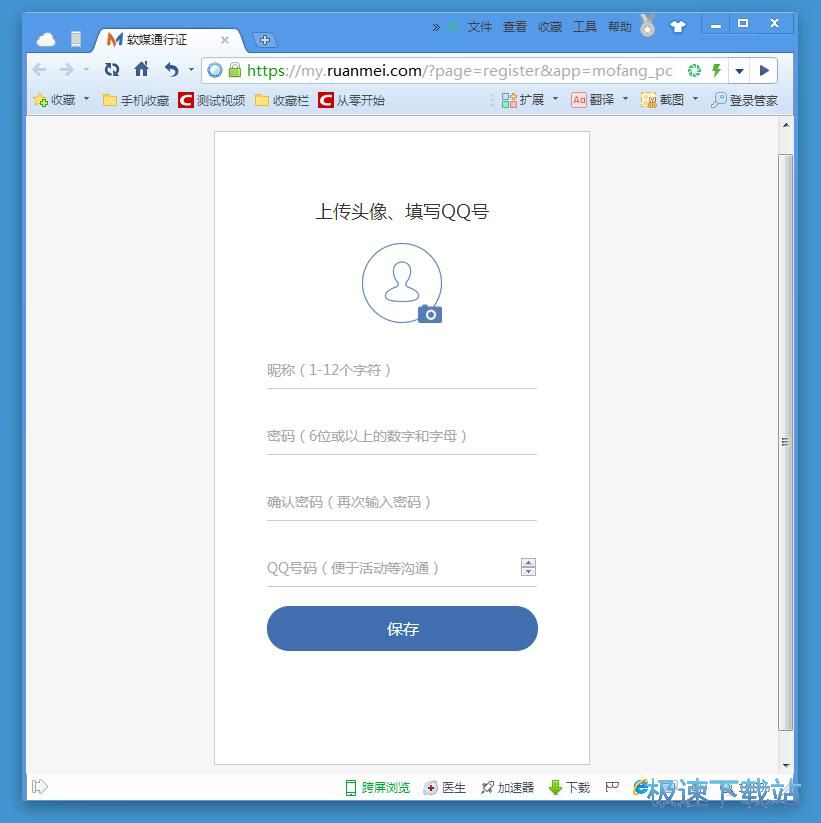Expand the 扩展 dropdown arrow
Image resolution: width=821 pixels, height=823 pixels.
(x=555, y=99)
